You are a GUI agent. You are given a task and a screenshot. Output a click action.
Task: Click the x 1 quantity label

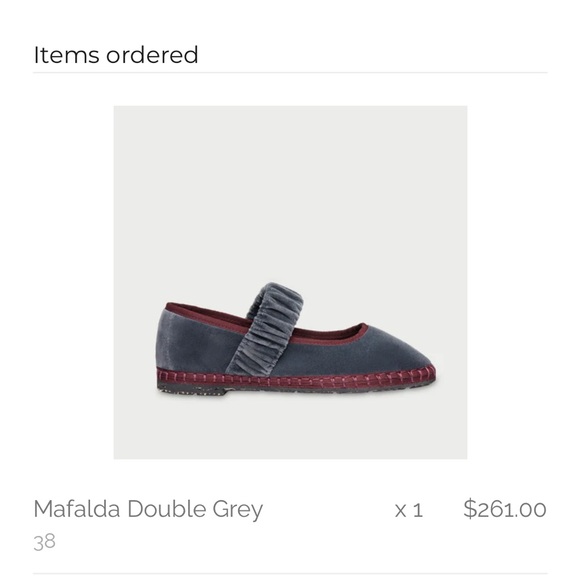pos(408,510)
